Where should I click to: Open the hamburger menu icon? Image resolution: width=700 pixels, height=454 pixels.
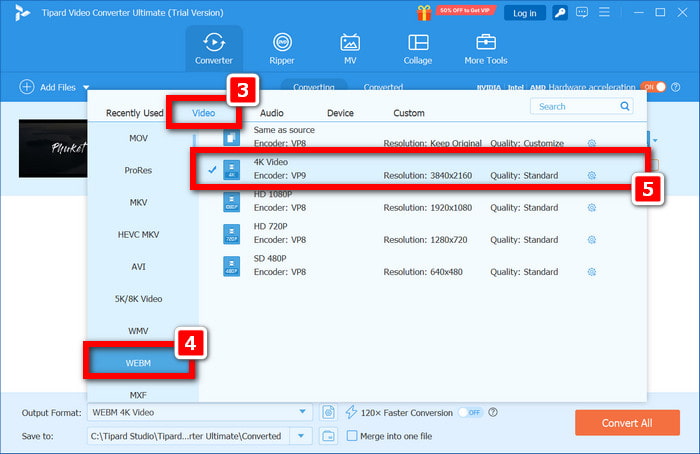coord(604,12)
